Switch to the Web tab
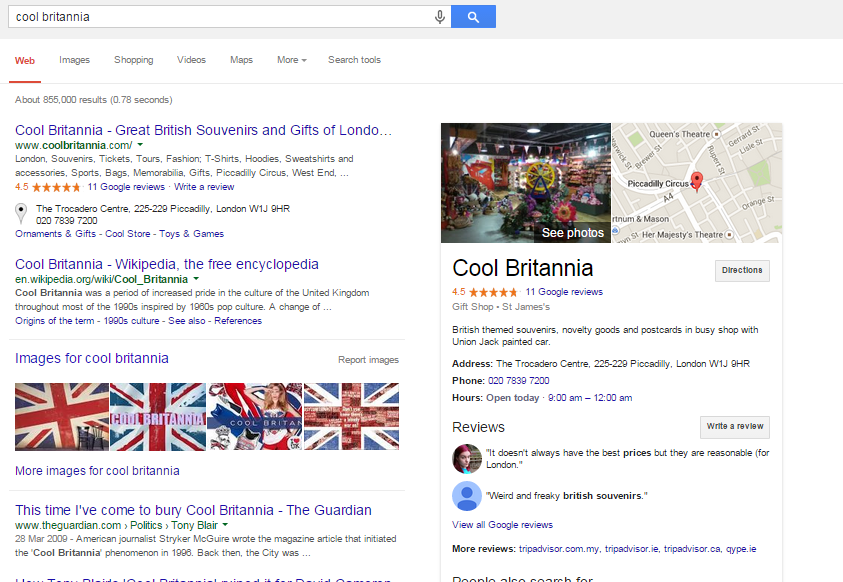This screenshot has height=582, width=843. click(x=25, y=61)
